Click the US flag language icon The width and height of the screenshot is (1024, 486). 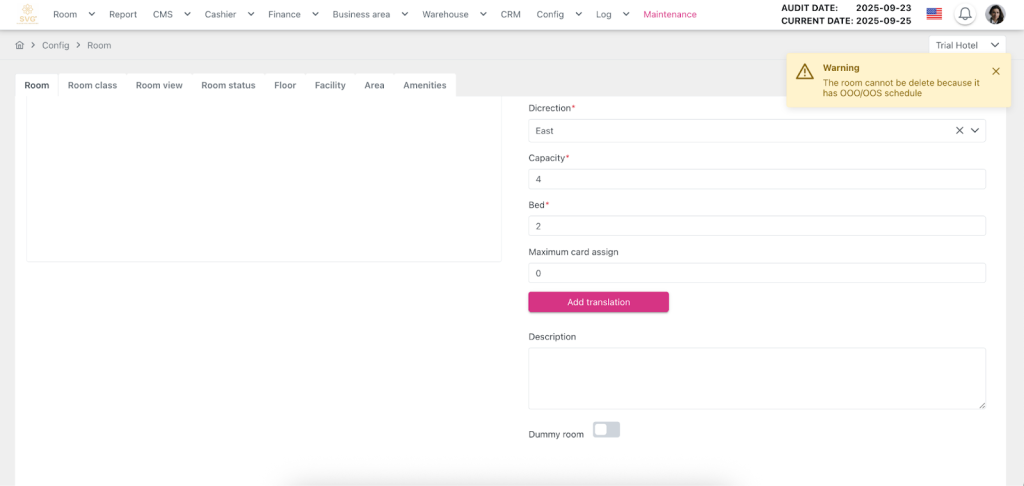click(x=934, y=14)
